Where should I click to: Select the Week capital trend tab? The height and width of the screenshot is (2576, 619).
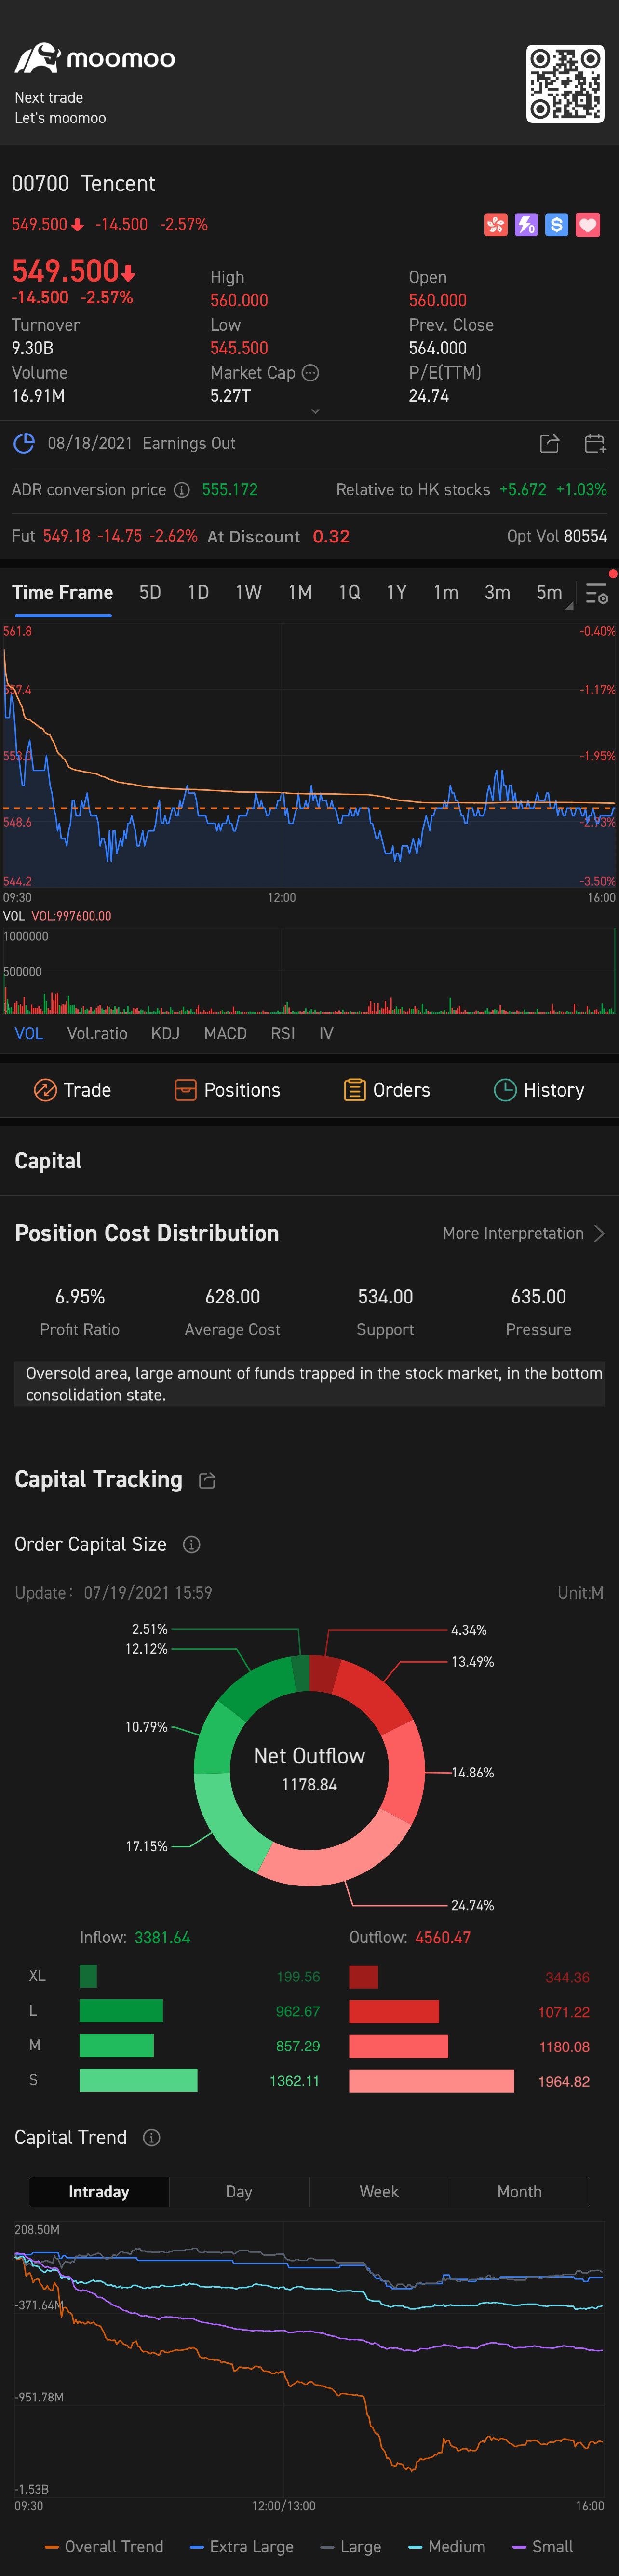[x=379, y=2191]
